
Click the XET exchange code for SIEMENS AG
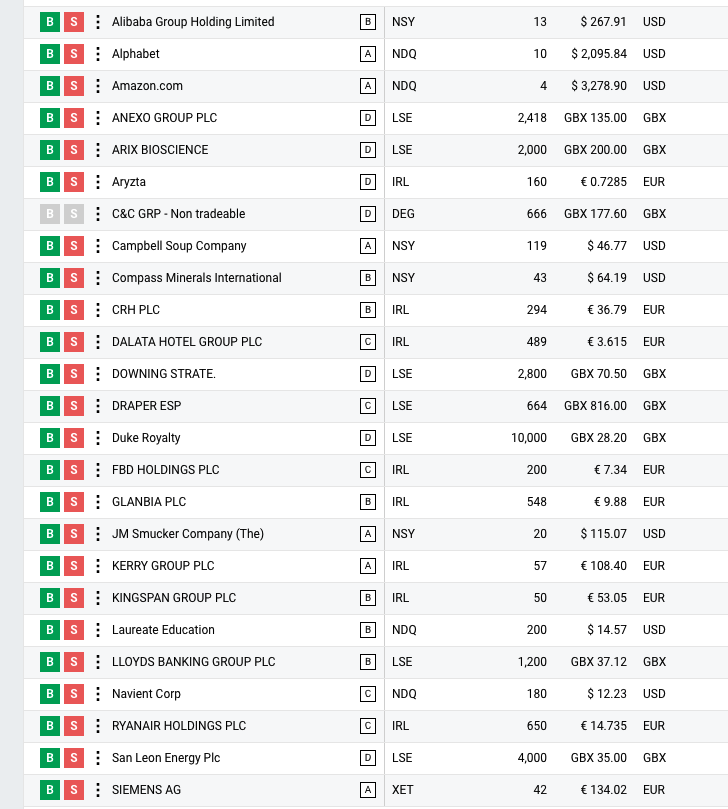click(402, 789)
